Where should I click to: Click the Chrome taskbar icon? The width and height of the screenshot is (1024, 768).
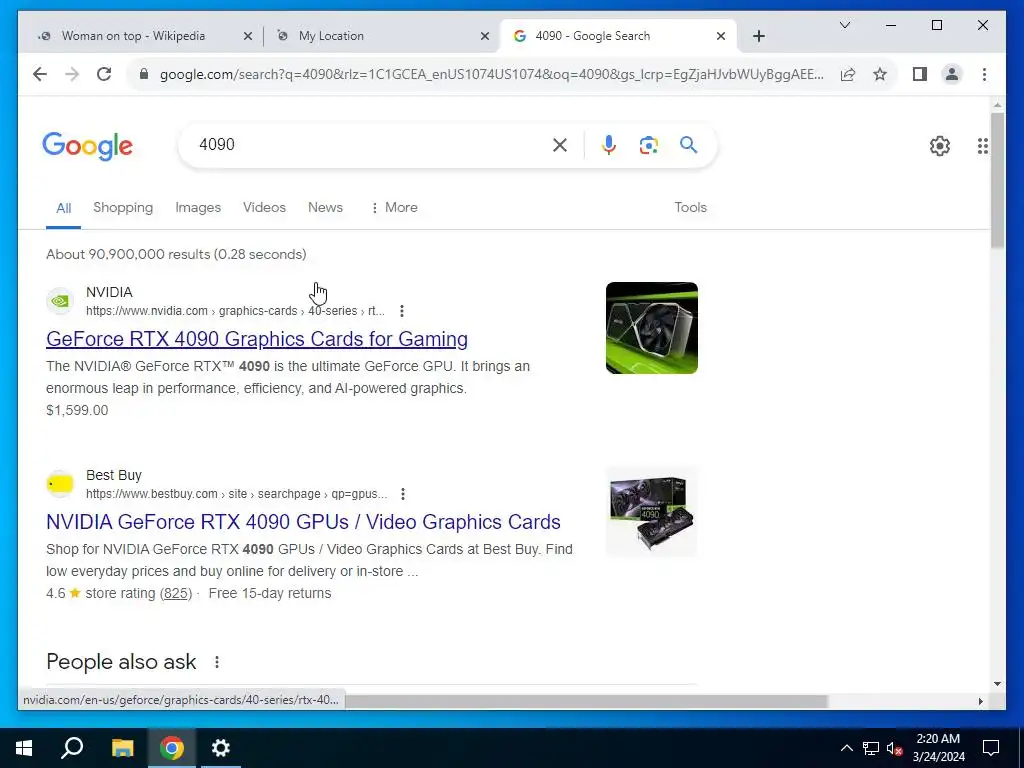(x=172, y=748)
